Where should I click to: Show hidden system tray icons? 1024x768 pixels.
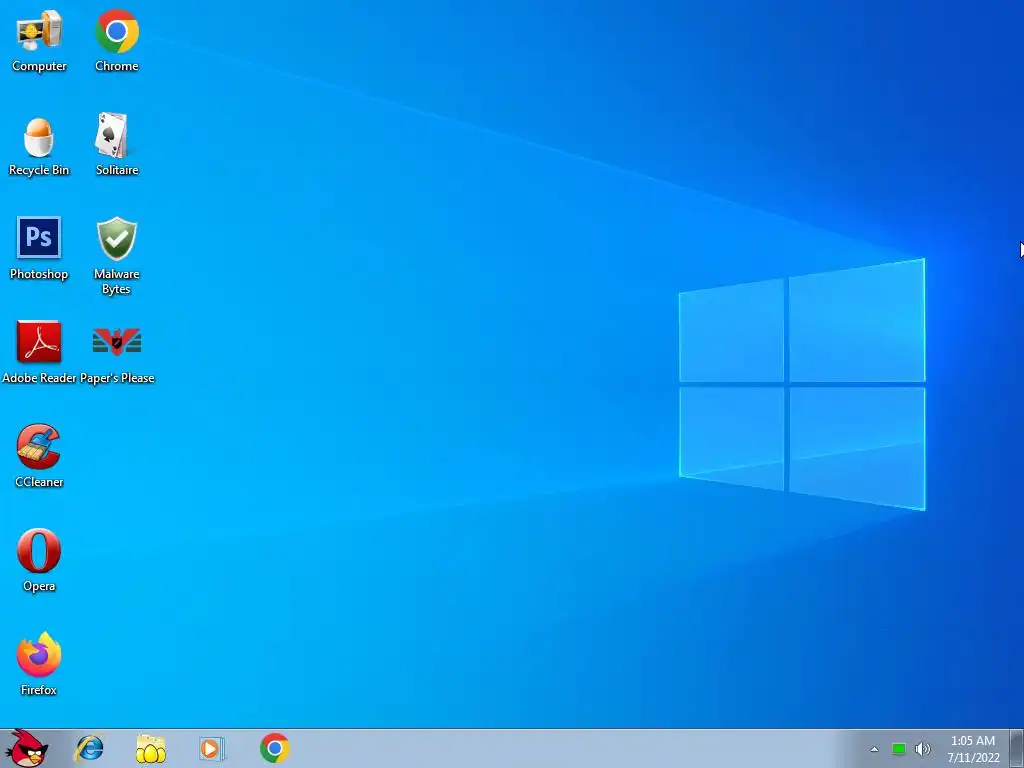[x=874, y=749]
